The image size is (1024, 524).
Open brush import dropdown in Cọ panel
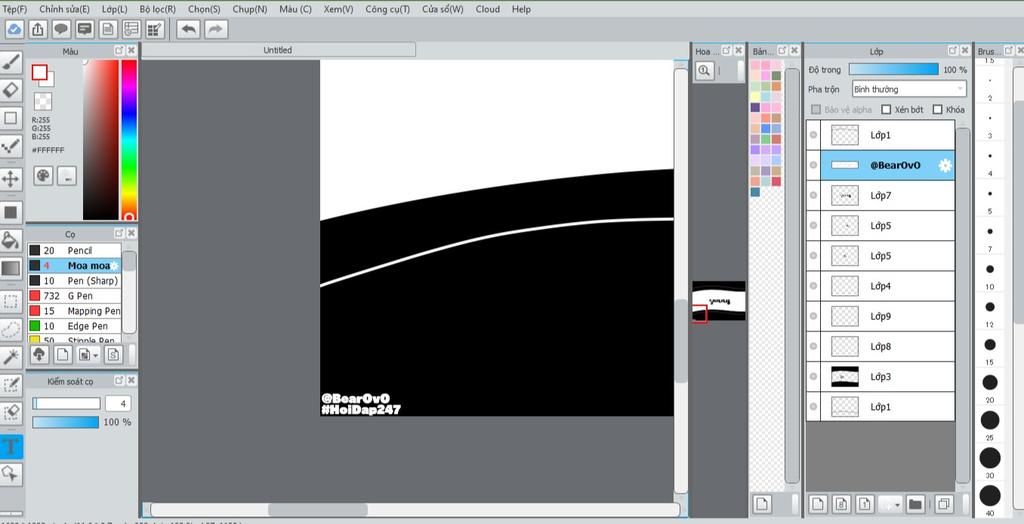(x=88, y=355)
